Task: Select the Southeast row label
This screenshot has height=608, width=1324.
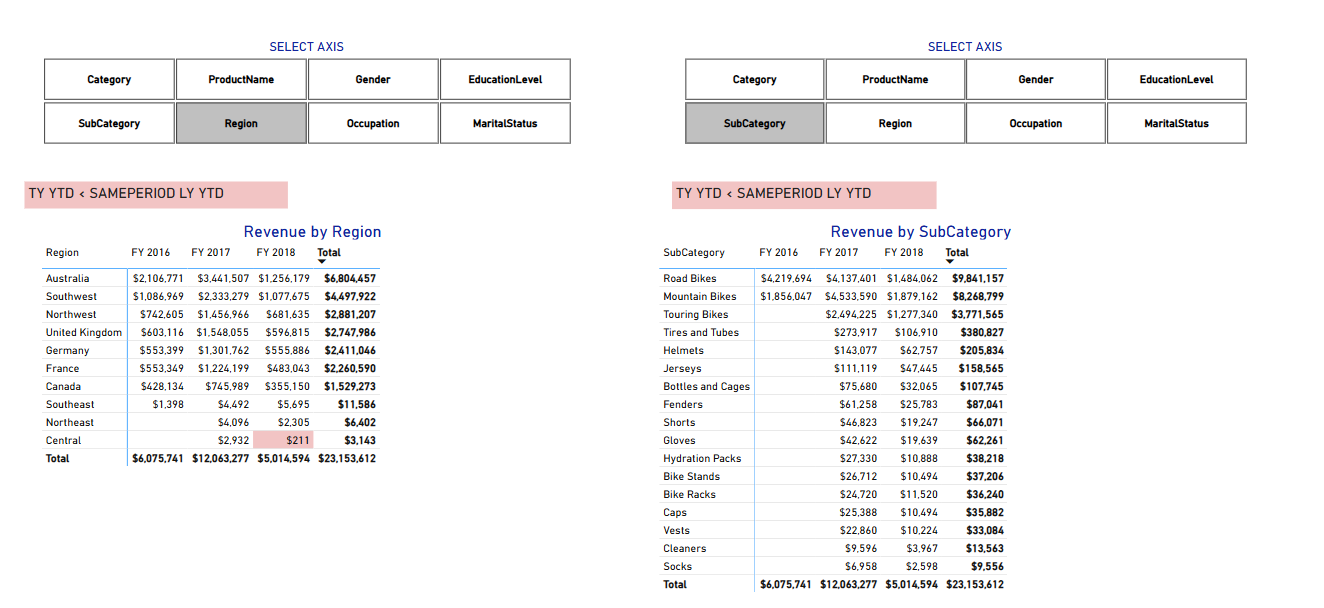Action: (x=70, y=404)
